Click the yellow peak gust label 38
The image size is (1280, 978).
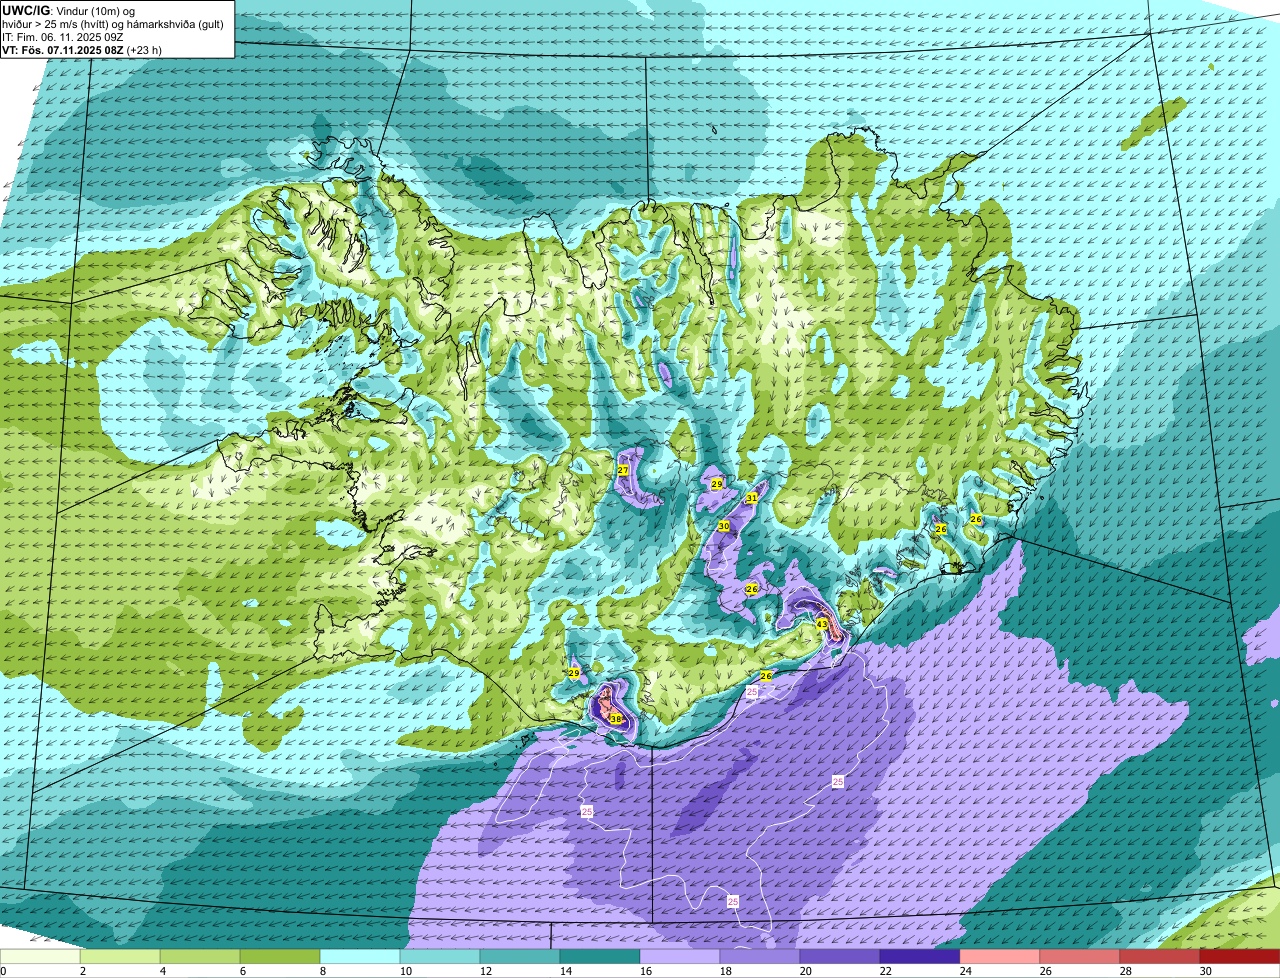tap(616, 719)
